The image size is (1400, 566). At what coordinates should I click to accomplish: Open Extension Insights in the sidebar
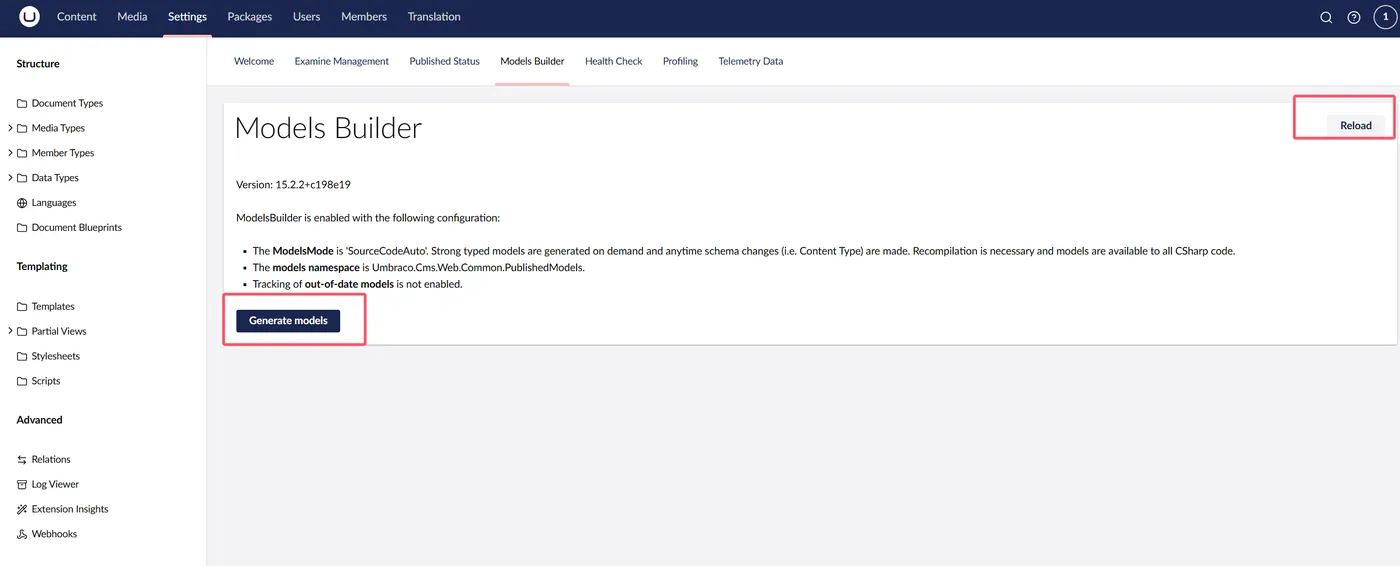(70, 509)
